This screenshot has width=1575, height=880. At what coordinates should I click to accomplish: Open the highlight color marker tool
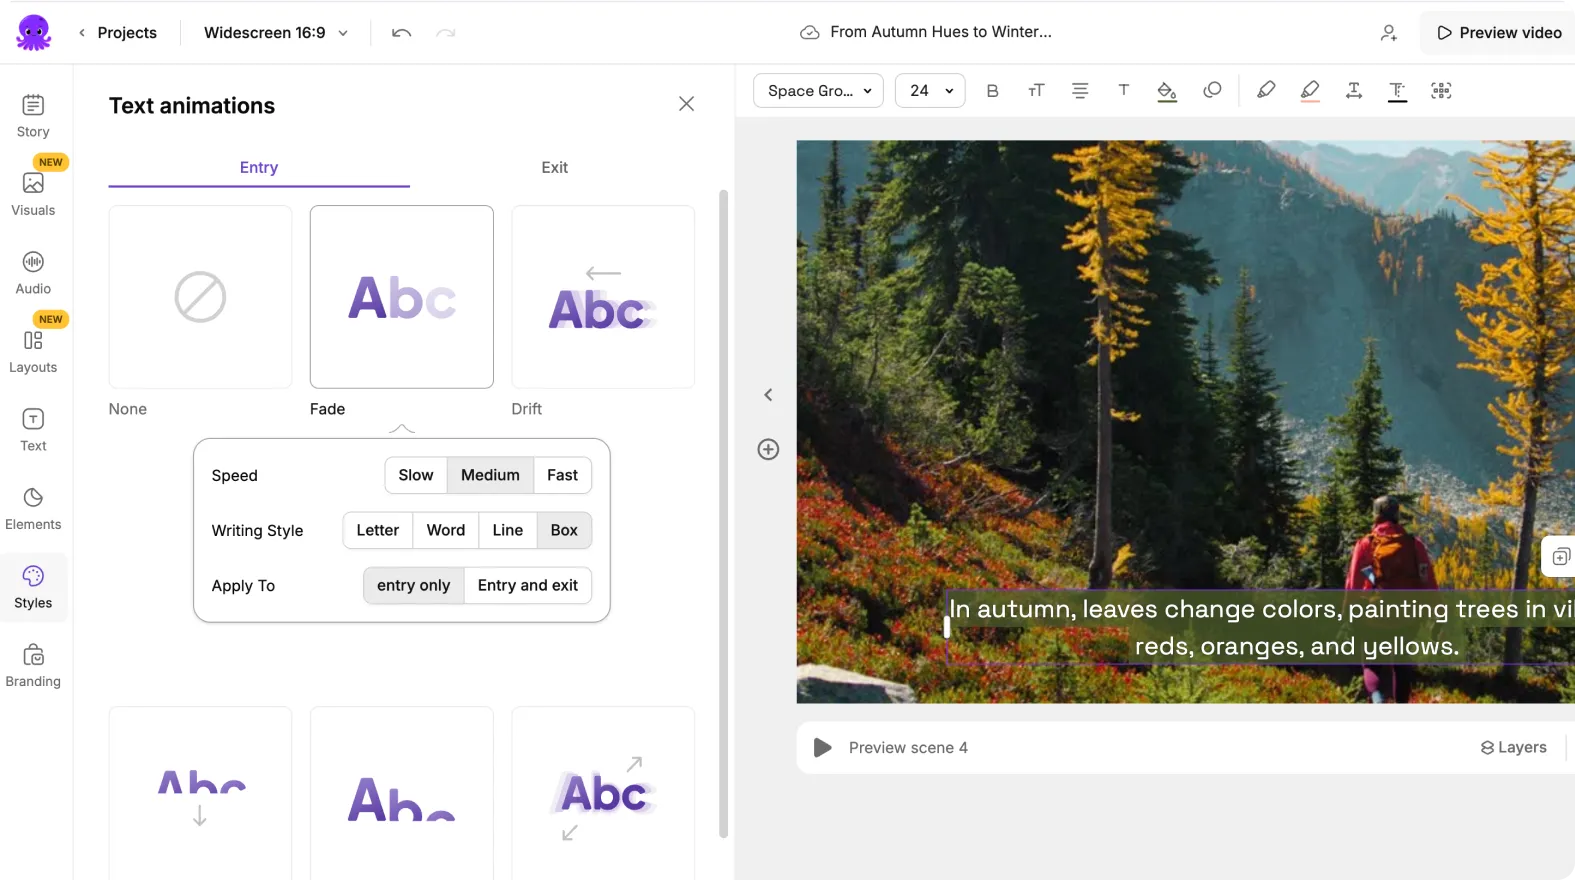point(1310,92)
